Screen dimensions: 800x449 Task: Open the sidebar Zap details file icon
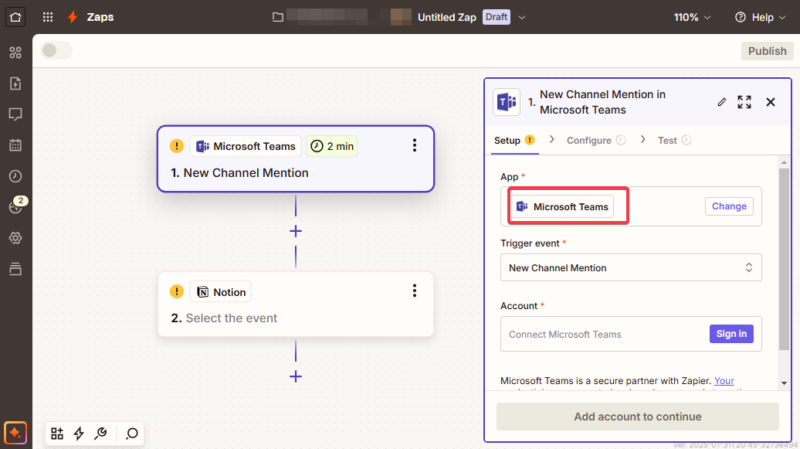pos(15,83)
